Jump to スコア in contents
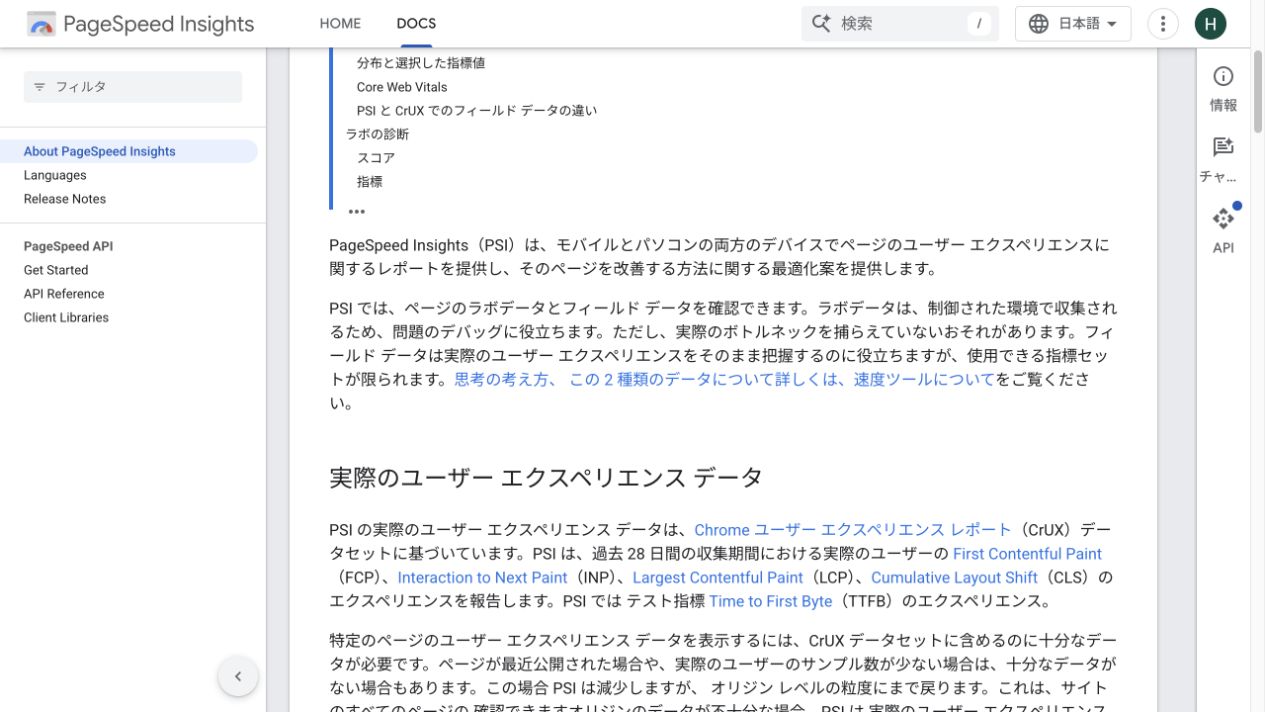Image resolution: width=1265 pixels, height=712 pixels. click(x=376, y=158)
